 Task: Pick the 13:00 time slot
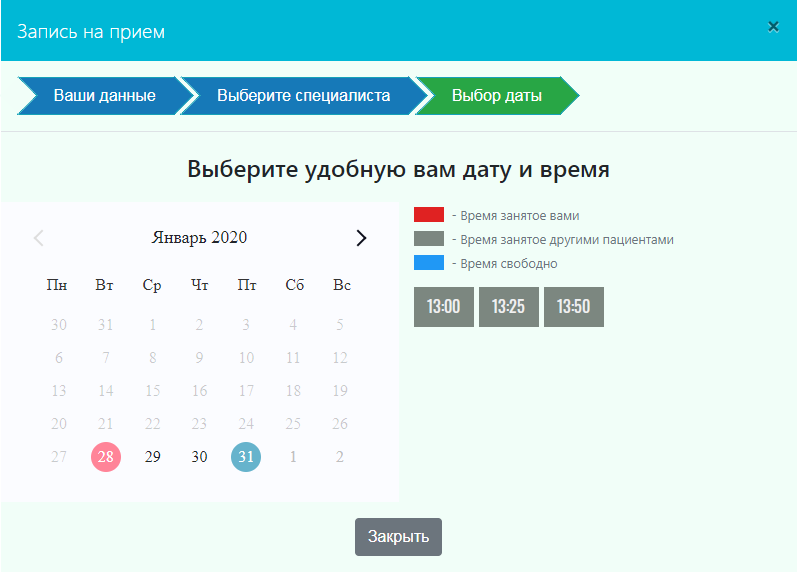tap(444, 307)
